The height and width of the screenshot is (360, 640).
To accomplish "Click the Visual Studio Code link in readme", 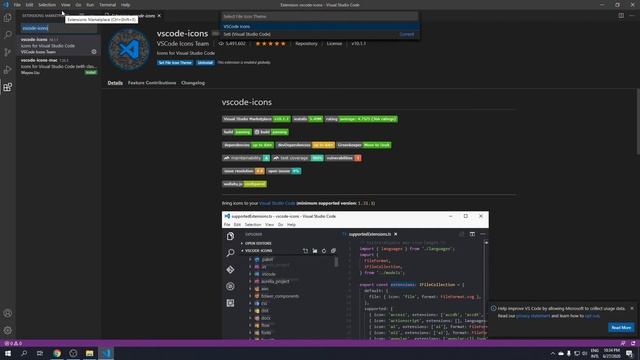I will pos(277,203).
